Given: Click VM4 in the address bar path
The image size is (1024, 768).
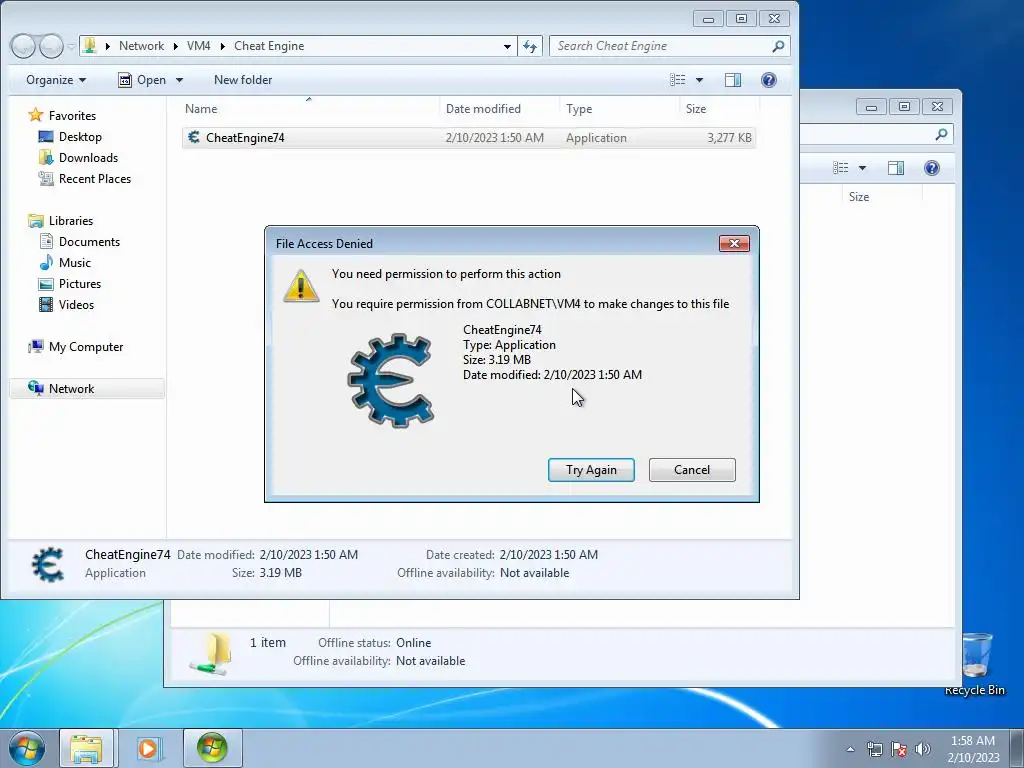Looking at the screenshot, I should pyautogui.click(x=199, y=46).
